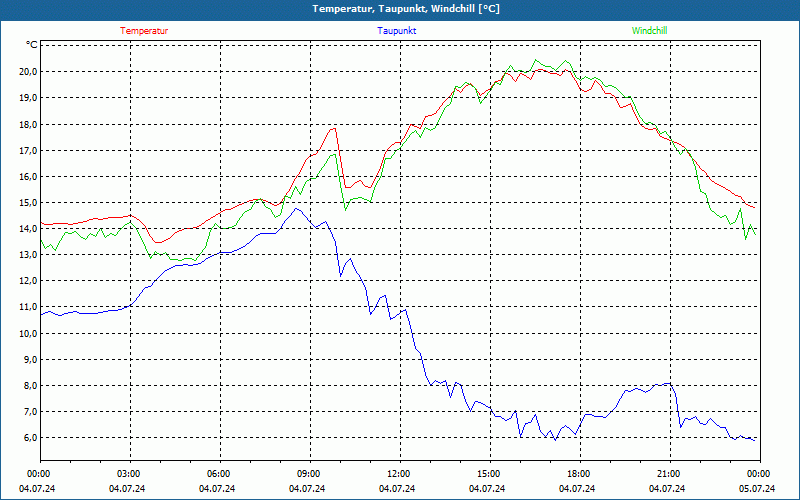Click the chart title Temperatur, Taupunkt, Windchill
This screenshot has width=800, height=500.
click(x=406, y=9)
